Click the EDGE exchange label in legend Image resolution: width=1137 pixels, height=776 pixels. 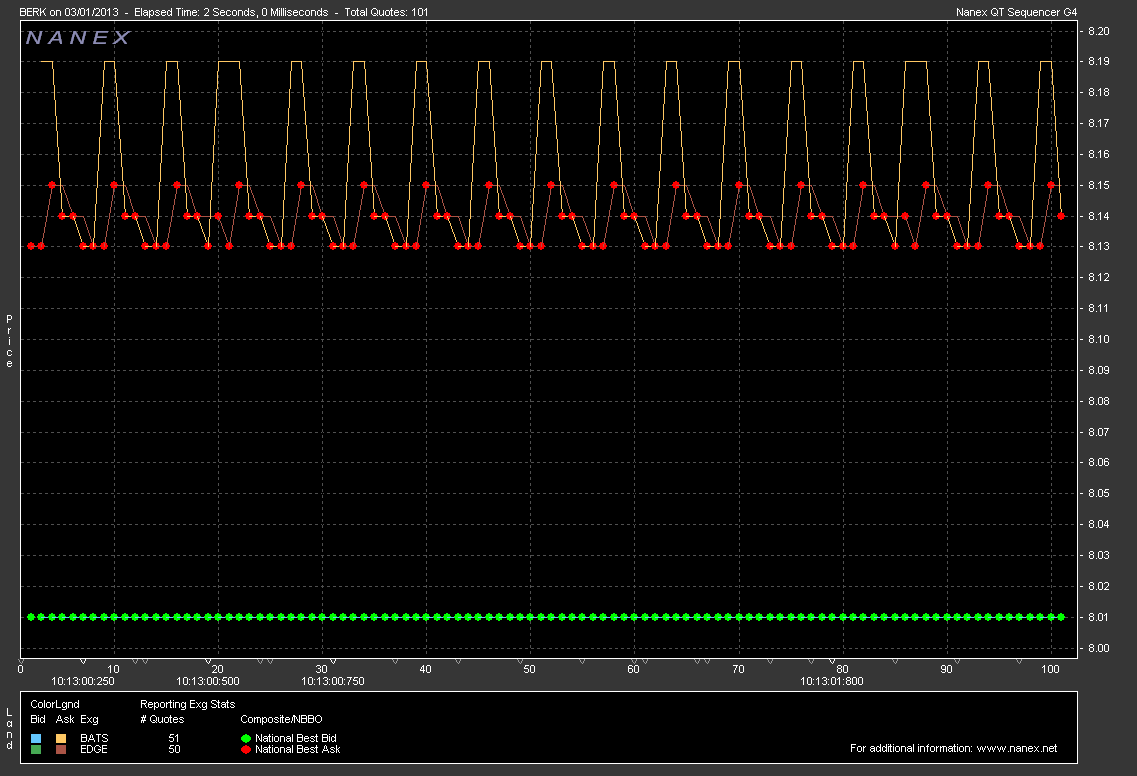point(94,749)
